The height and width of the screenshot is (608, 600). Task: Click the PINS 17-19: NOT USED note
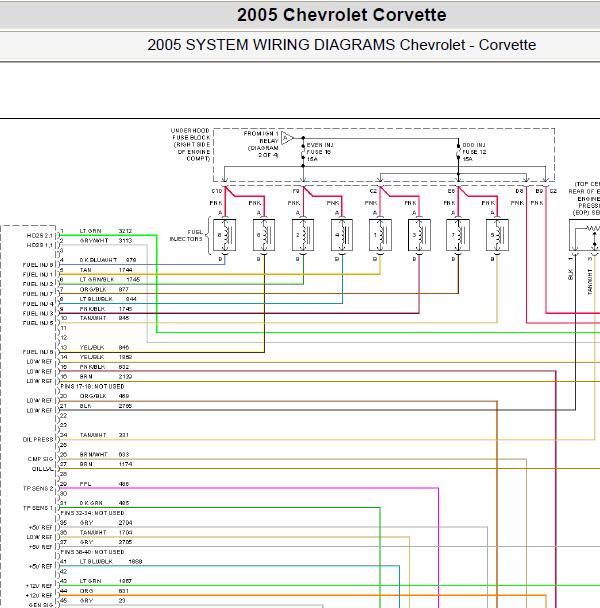coord(92,387)
